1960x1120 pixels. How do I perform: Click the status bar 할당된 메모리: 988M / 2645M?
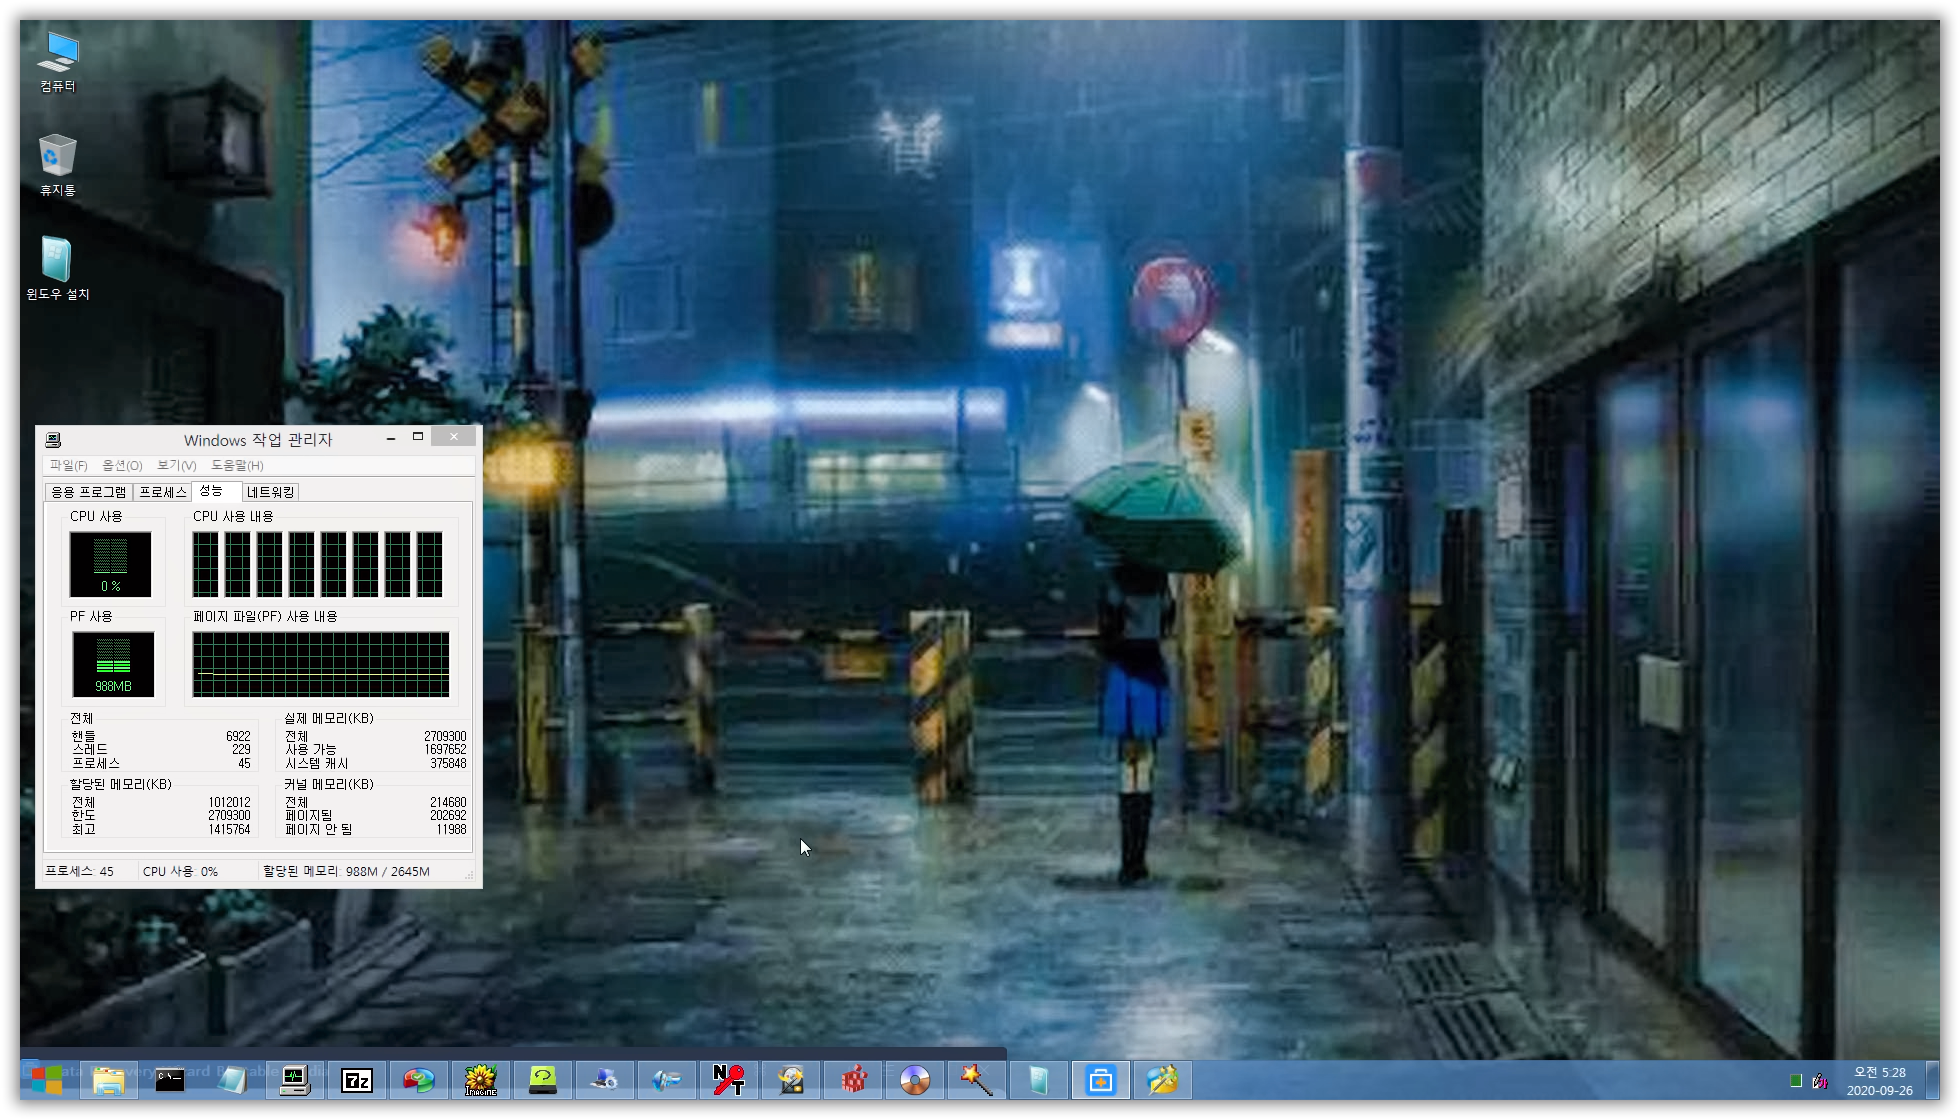pos(346,871)
